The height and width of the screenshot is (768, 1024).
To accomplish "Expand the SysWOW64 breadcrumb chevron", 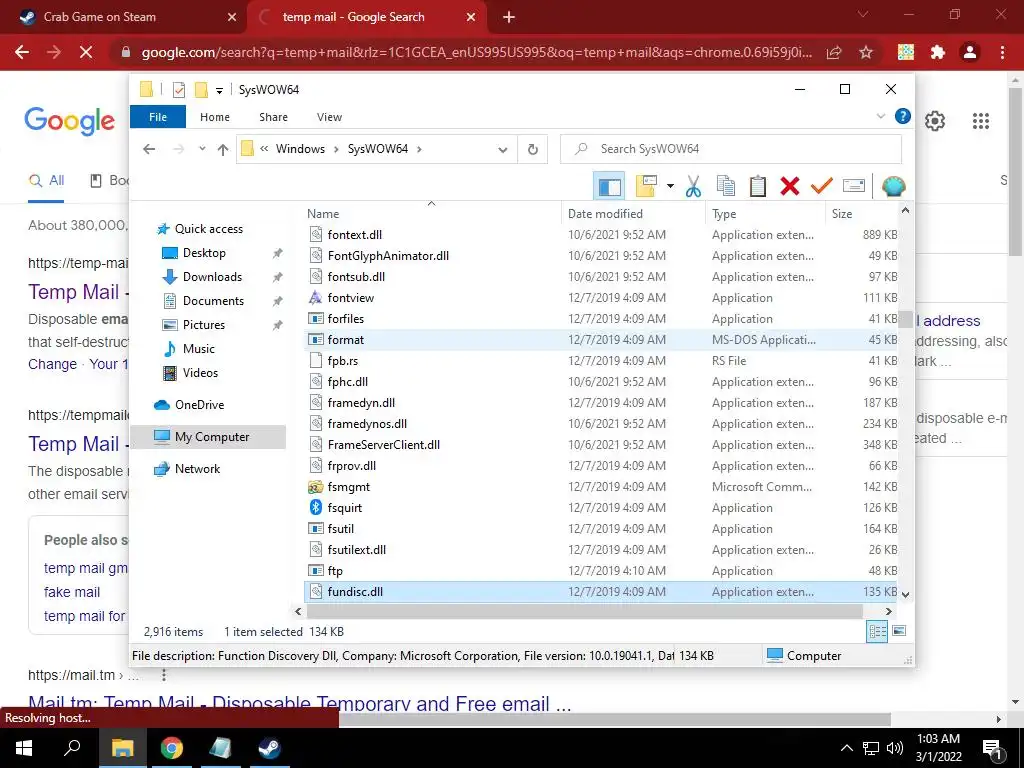I will point(419,150).
